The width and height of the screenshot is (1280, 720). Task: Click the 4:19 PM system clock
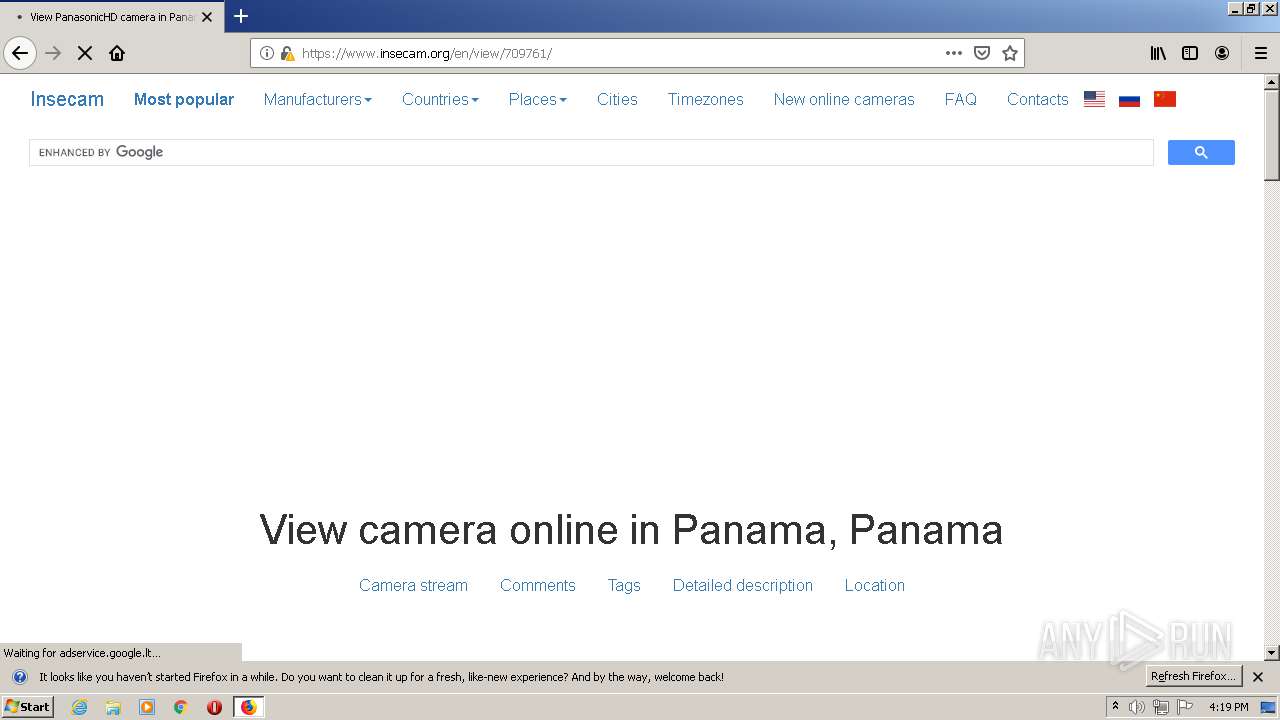coord(1228,707)
